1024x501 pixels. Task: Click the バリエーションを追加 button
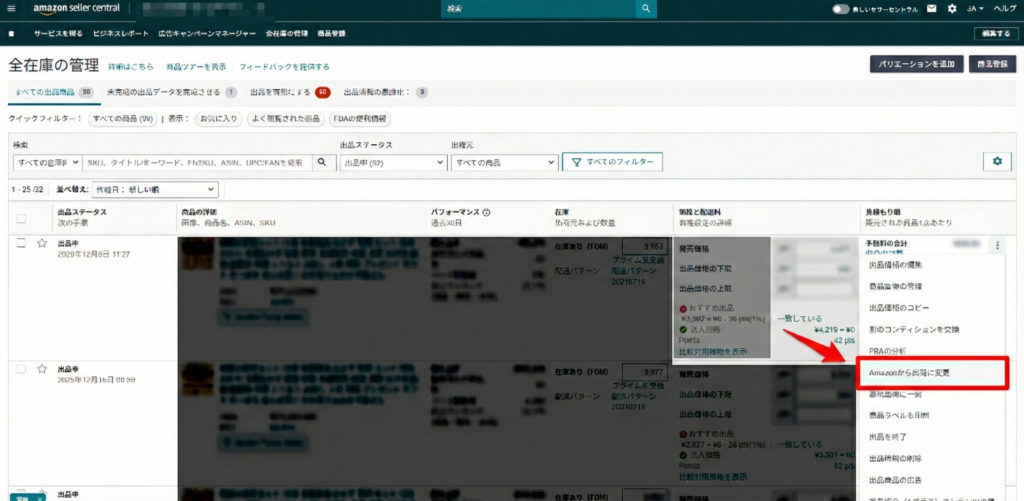pos(916,64)
